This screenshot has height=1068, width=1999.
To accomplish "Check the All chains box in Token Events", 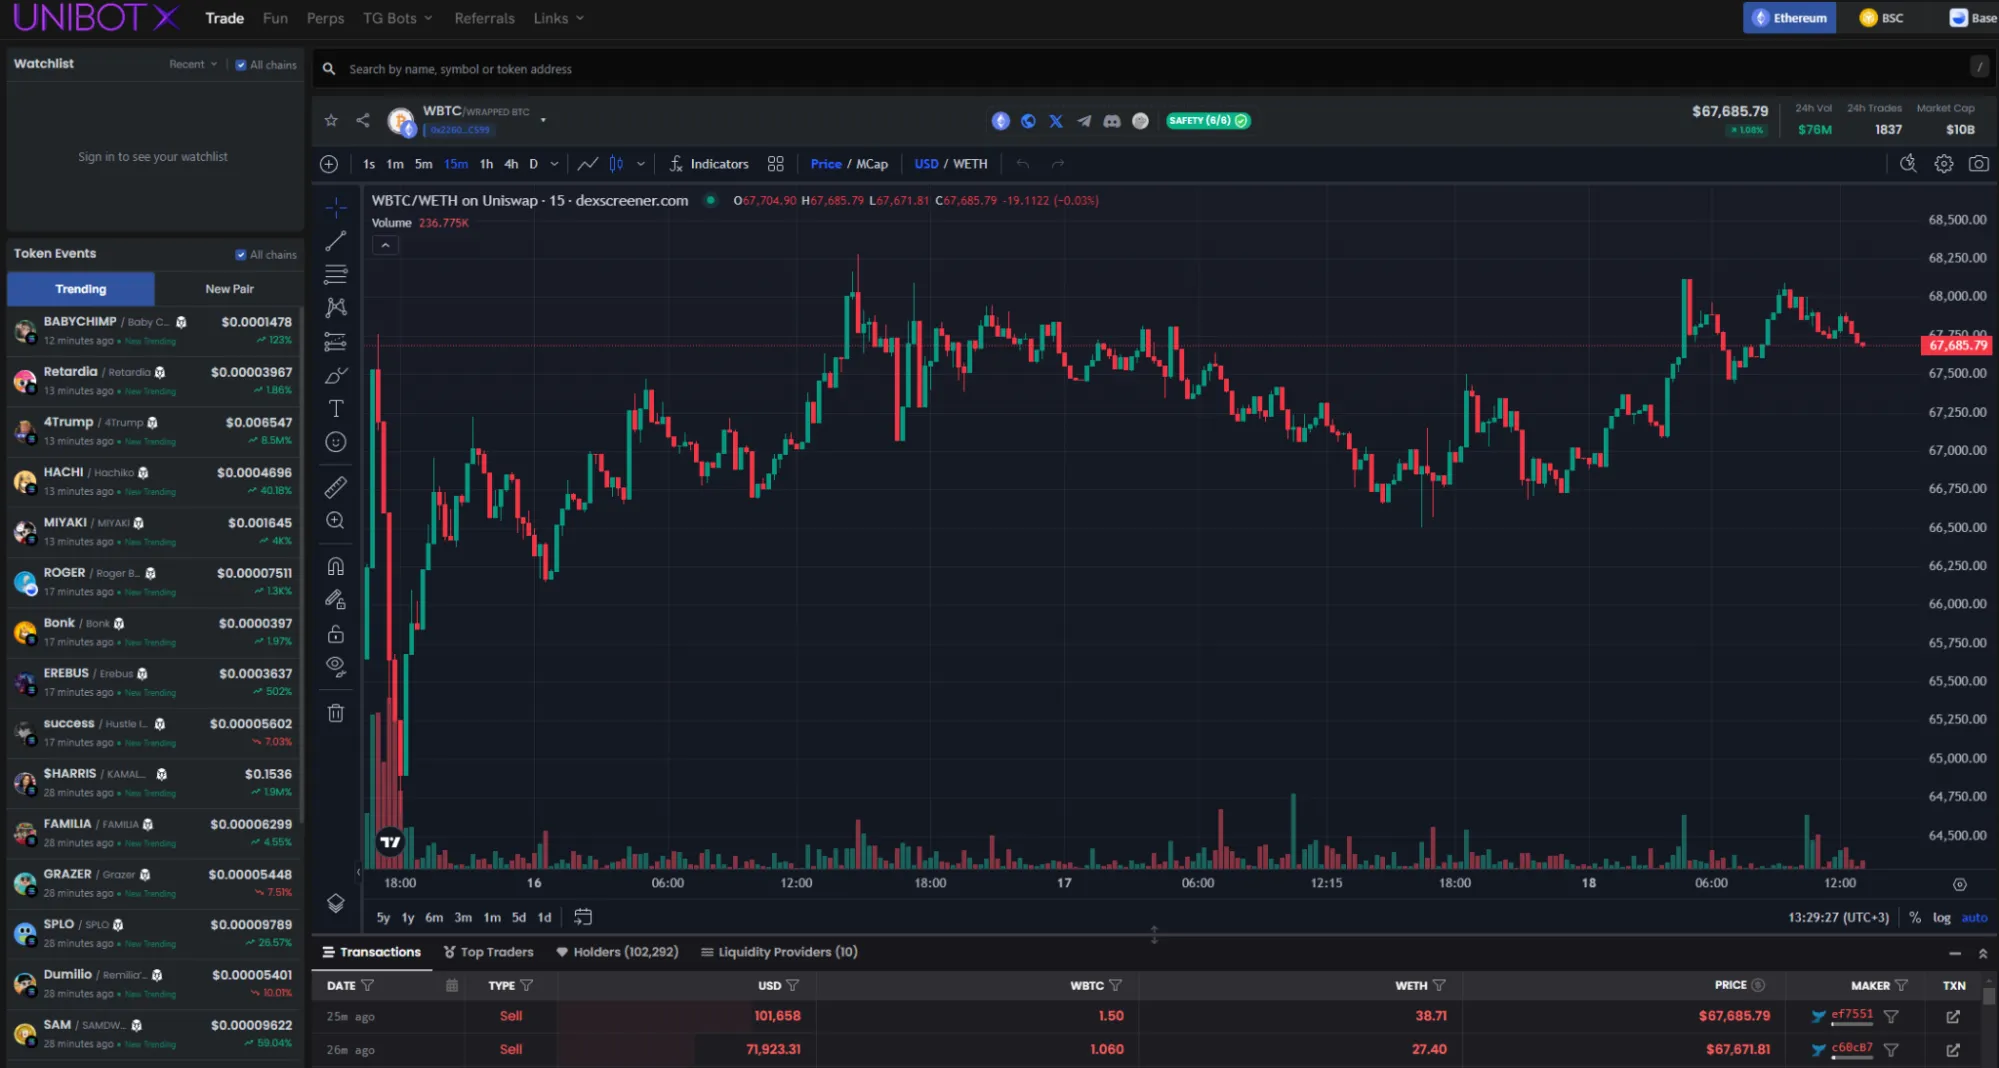I will [241, 254].
